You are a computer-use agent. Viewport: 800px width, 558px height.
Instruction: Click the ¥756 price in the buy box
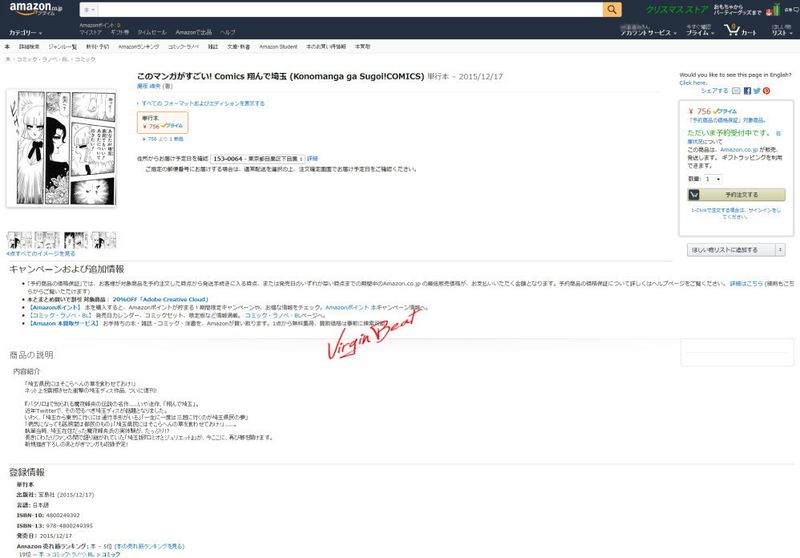pyautogui.click(x=699, y=111)
